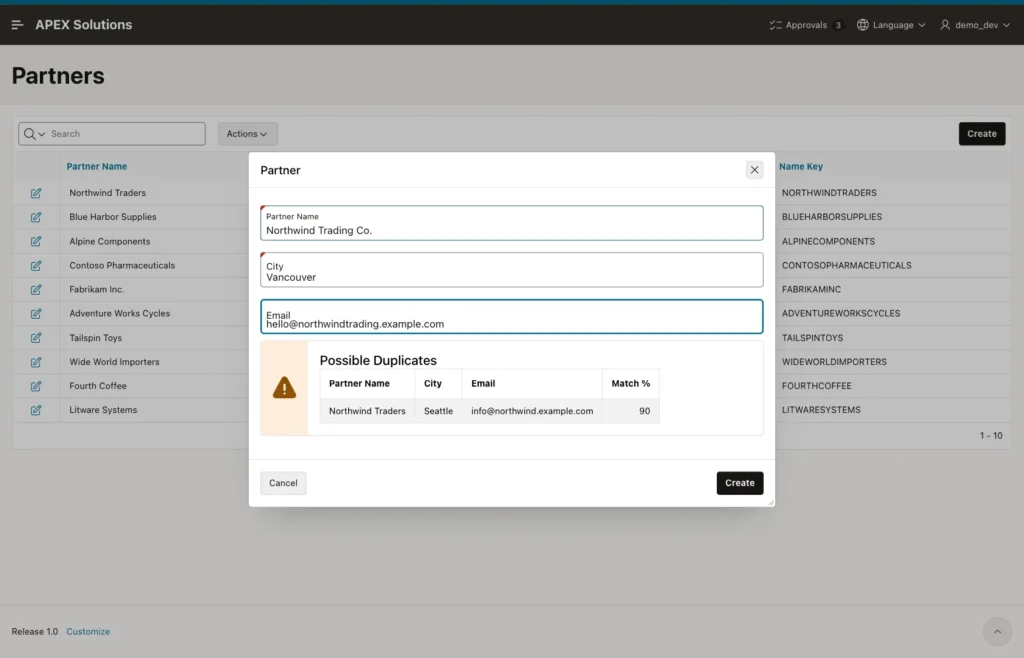The height and width of the screenshot is (658, 1024).
Task: Sort by the Name Key column header
Action: click(801, 166)
